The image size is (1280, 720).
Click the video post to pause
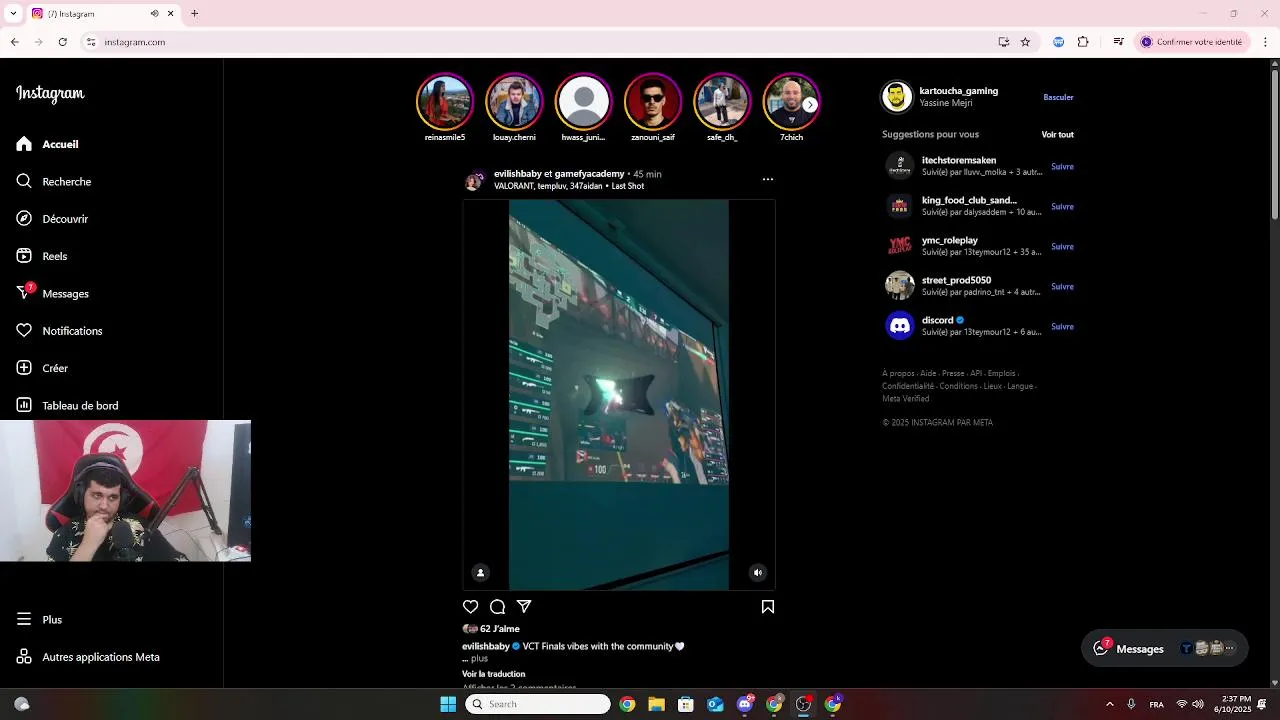[619, 394]
